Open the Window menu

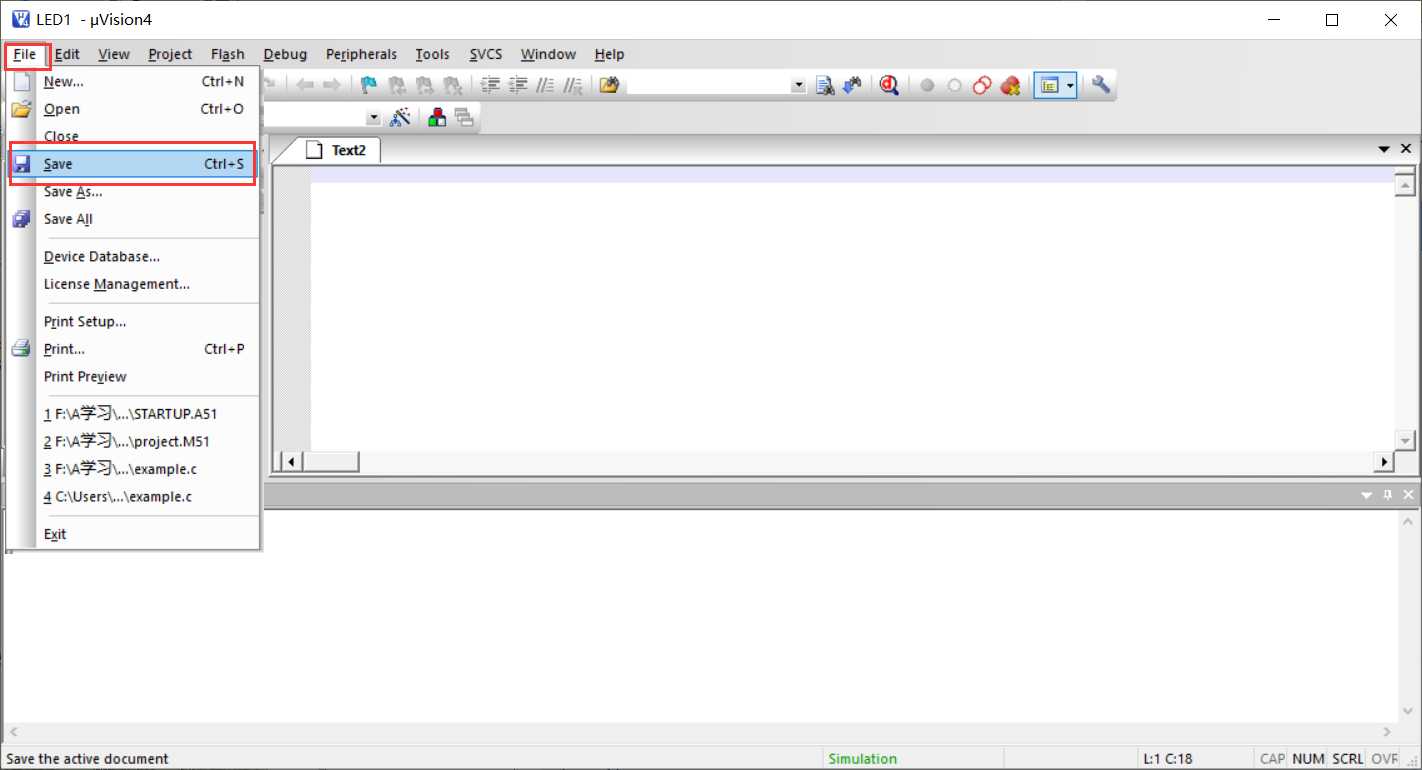[548, 54]
